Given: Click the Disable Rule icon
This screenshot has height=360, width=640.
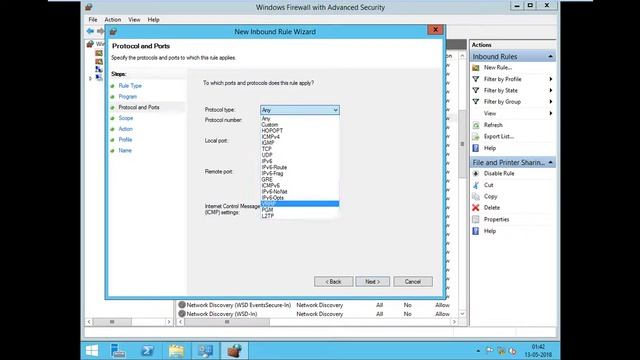Looking at the screenshot, I should 476,173.
